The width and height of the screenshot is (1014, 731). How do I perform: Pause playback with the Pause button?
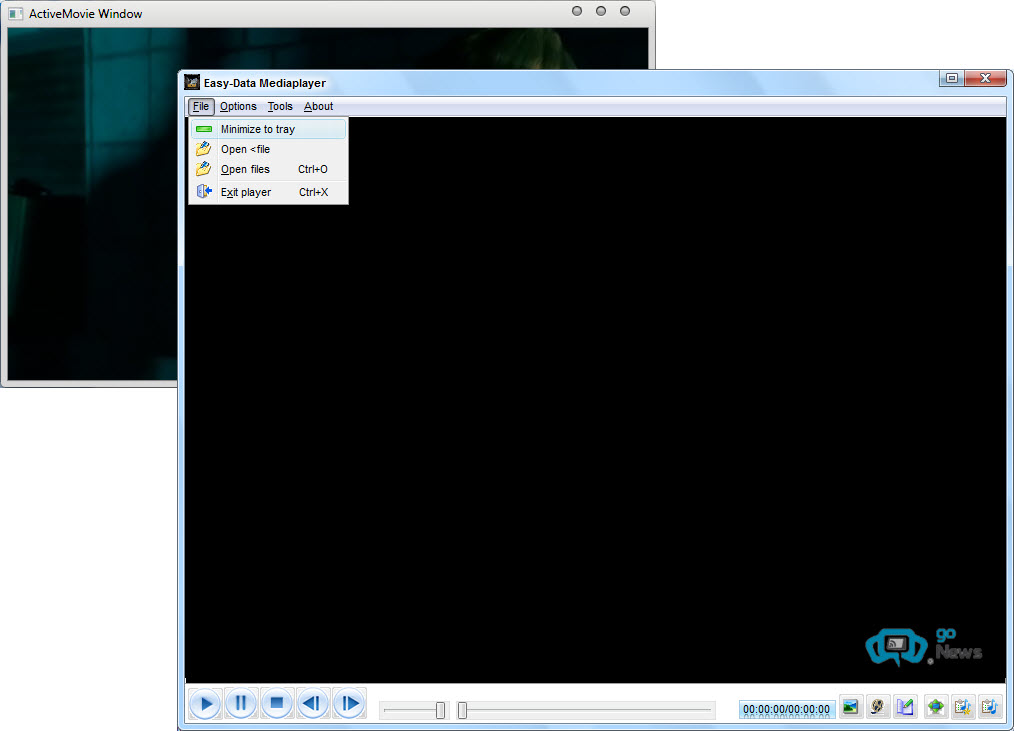[241, 704]
